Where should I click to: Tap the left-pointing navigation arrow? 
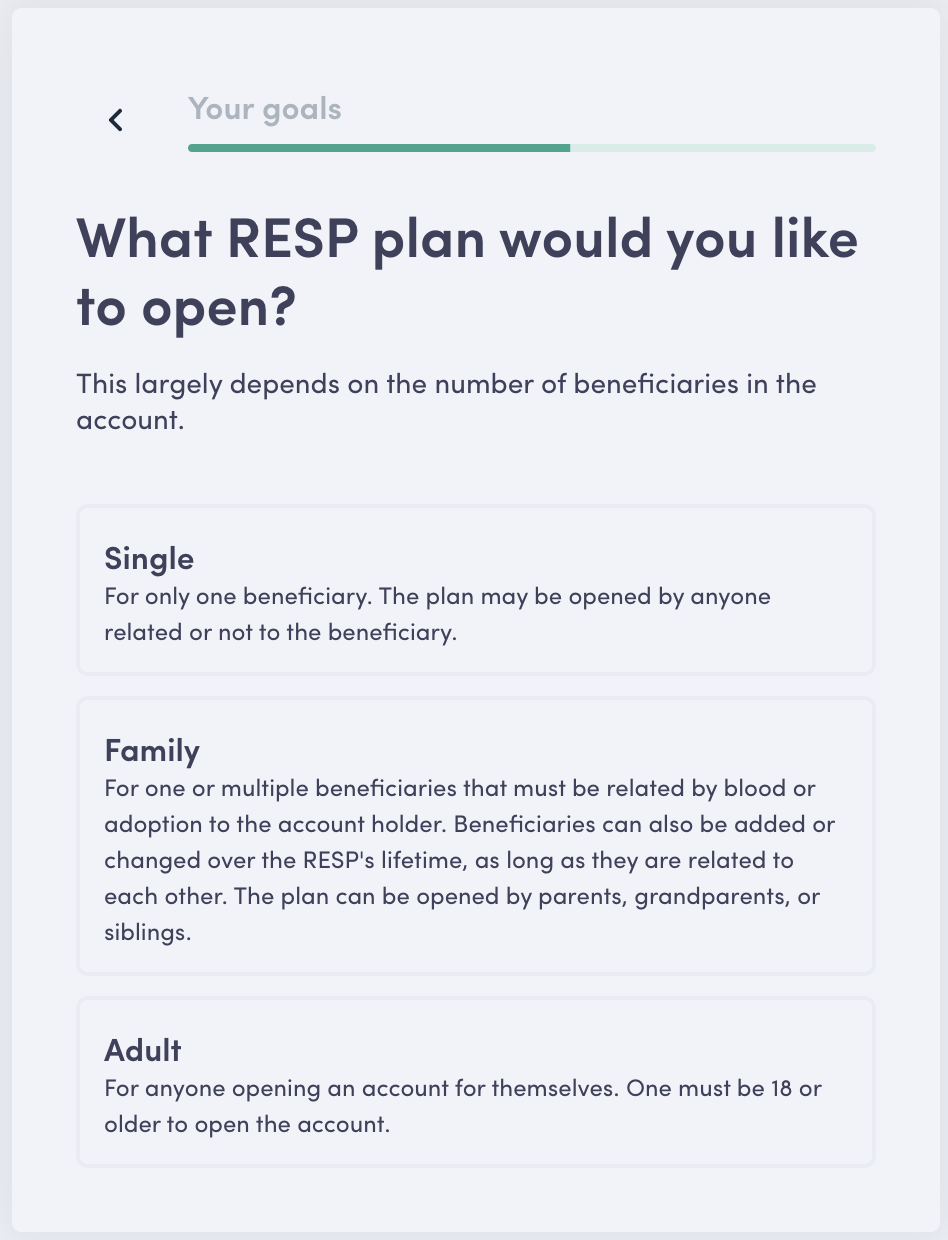click(x=116, y=119)
